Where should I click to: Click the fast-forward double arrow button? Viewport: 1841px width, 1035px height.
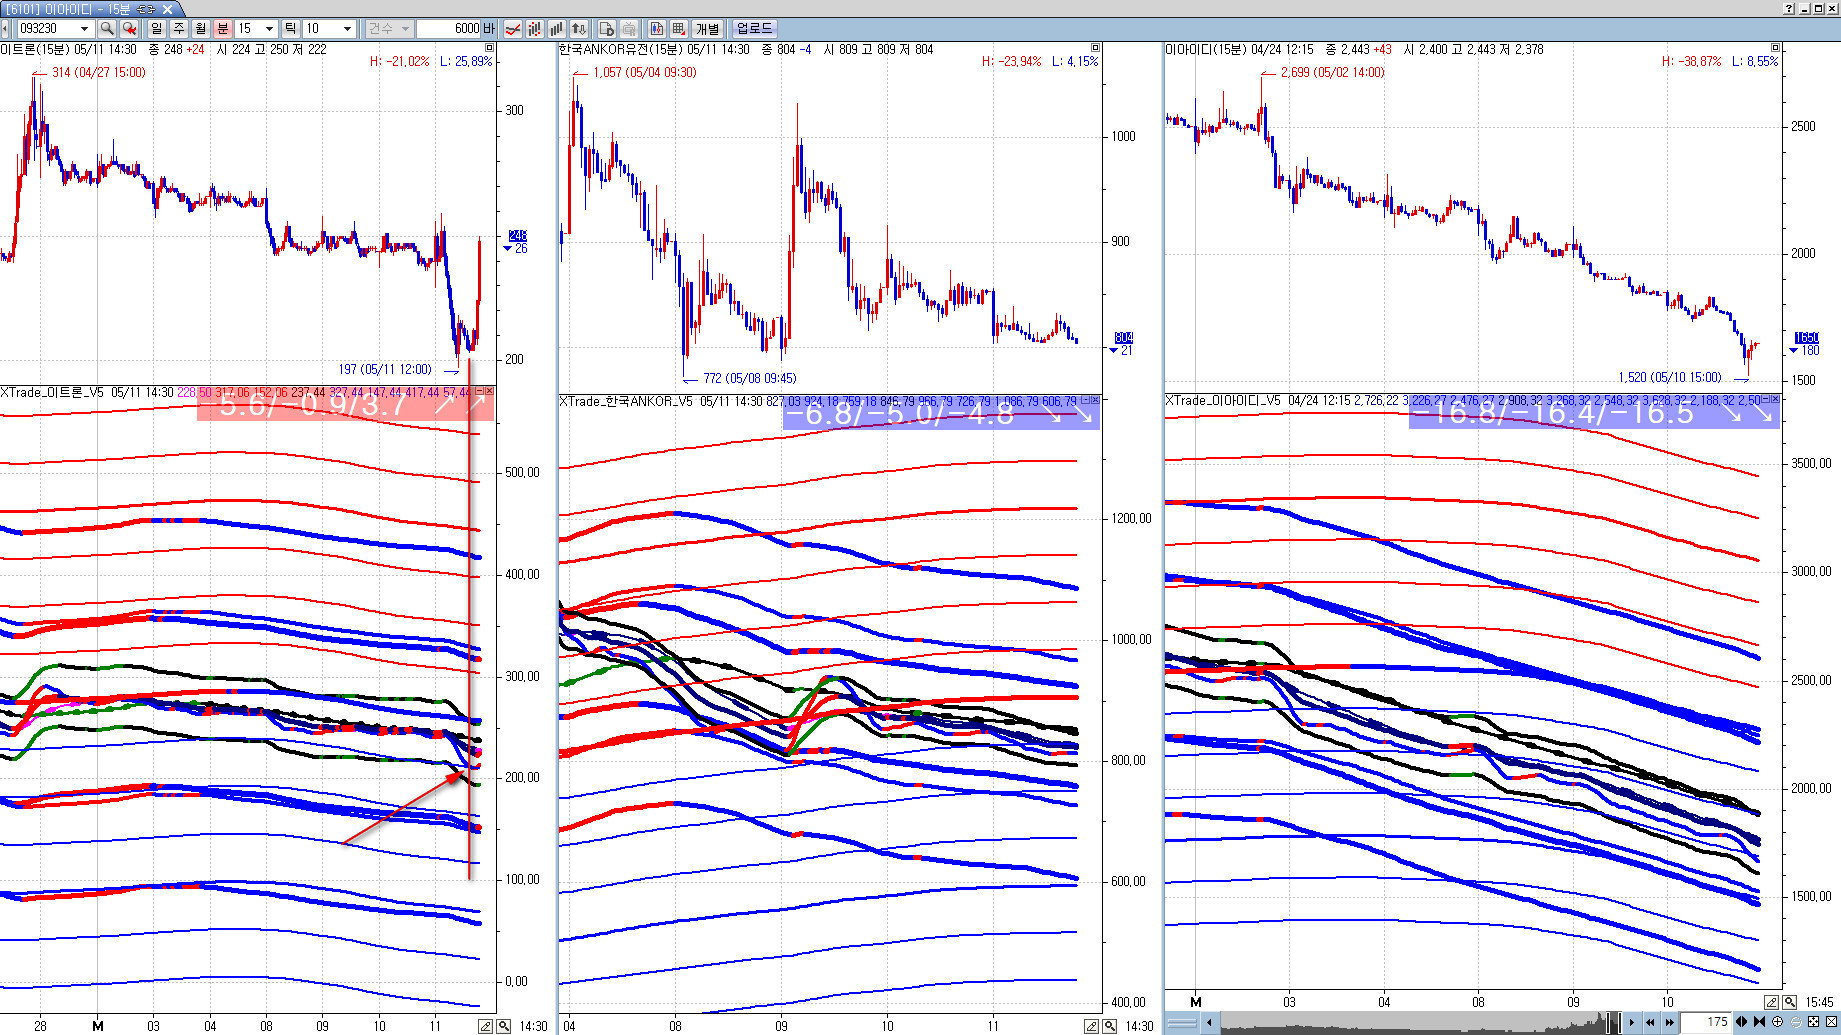1668,1022
